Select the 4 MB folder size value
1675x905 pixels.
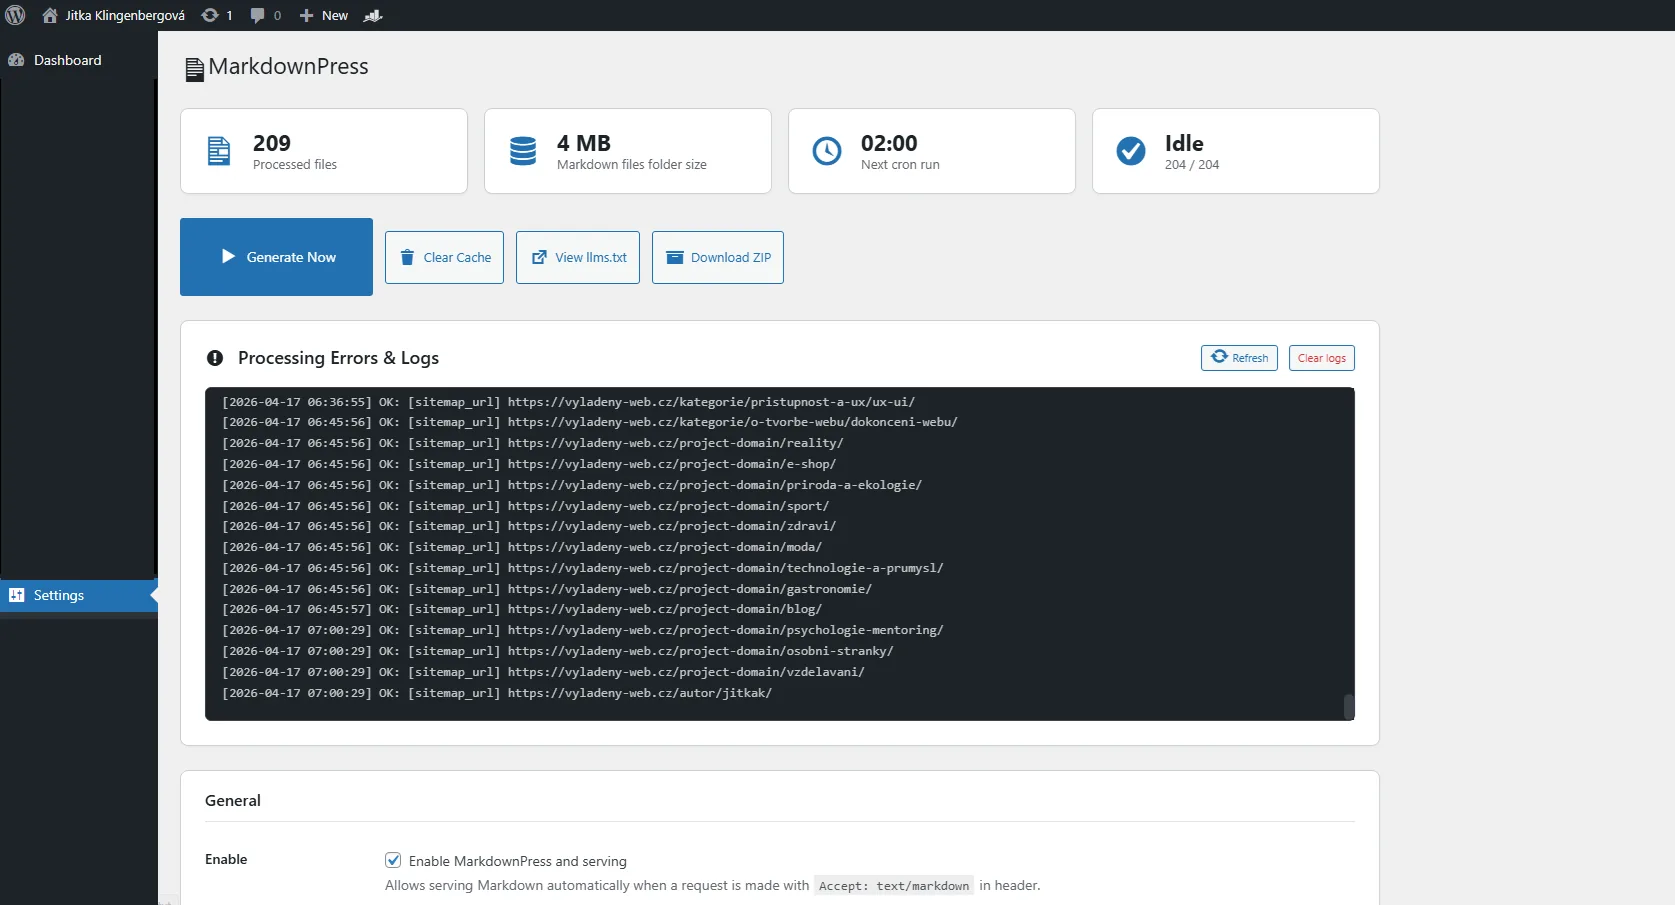(584, 143)
